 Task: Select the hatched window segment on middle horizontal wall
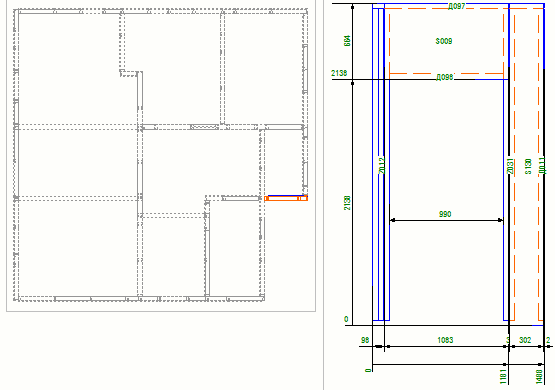(205, 127)
